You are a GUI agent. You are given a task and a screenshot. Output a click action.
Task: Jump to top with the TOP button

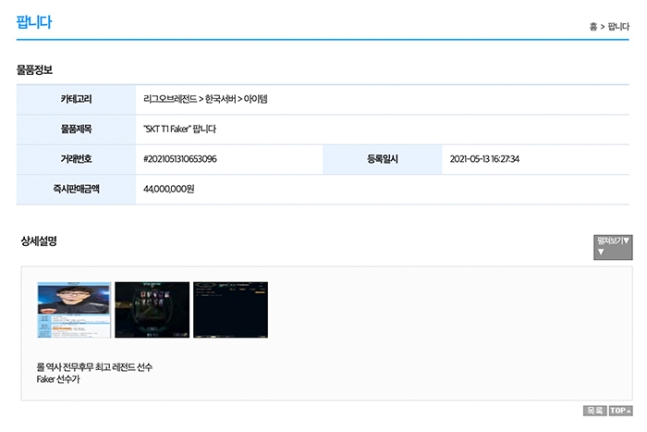pos(620,411)
